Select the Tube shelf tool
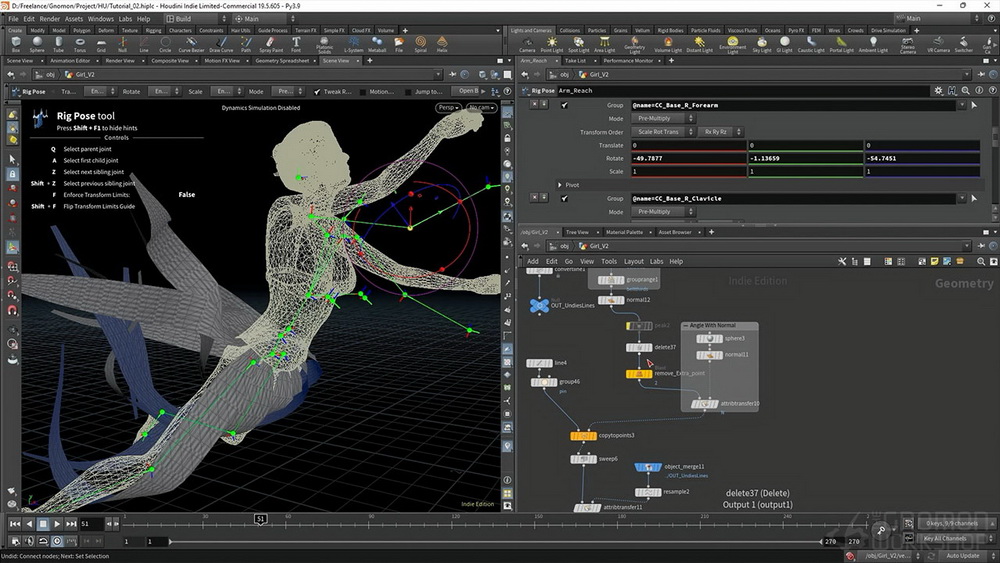This screenshot has height=563, width=1000. point(58,44)
